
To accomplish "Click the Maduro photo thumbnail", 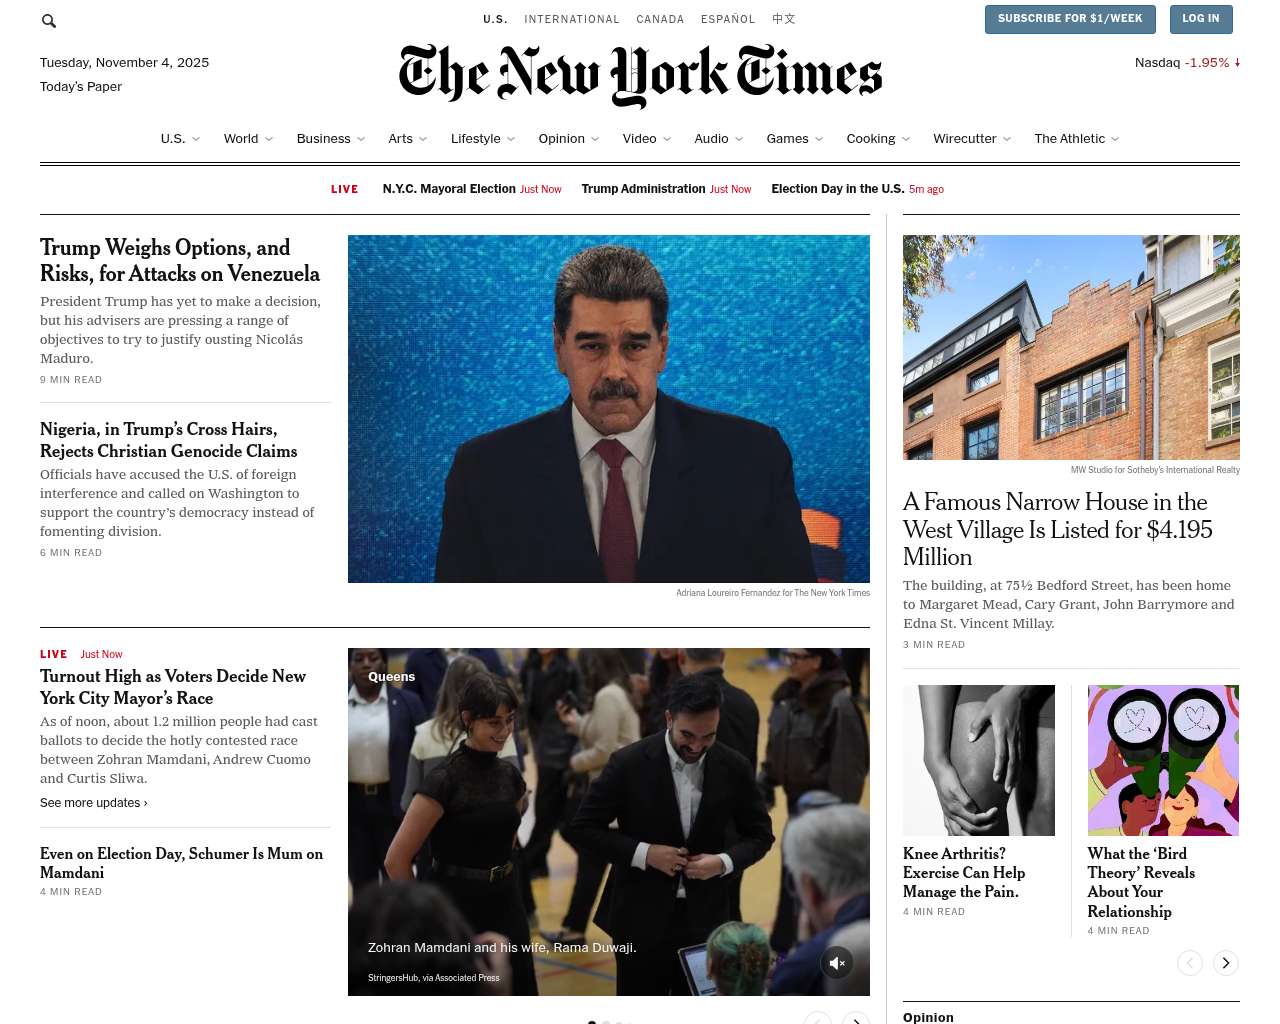I will (x=609, y=409).
